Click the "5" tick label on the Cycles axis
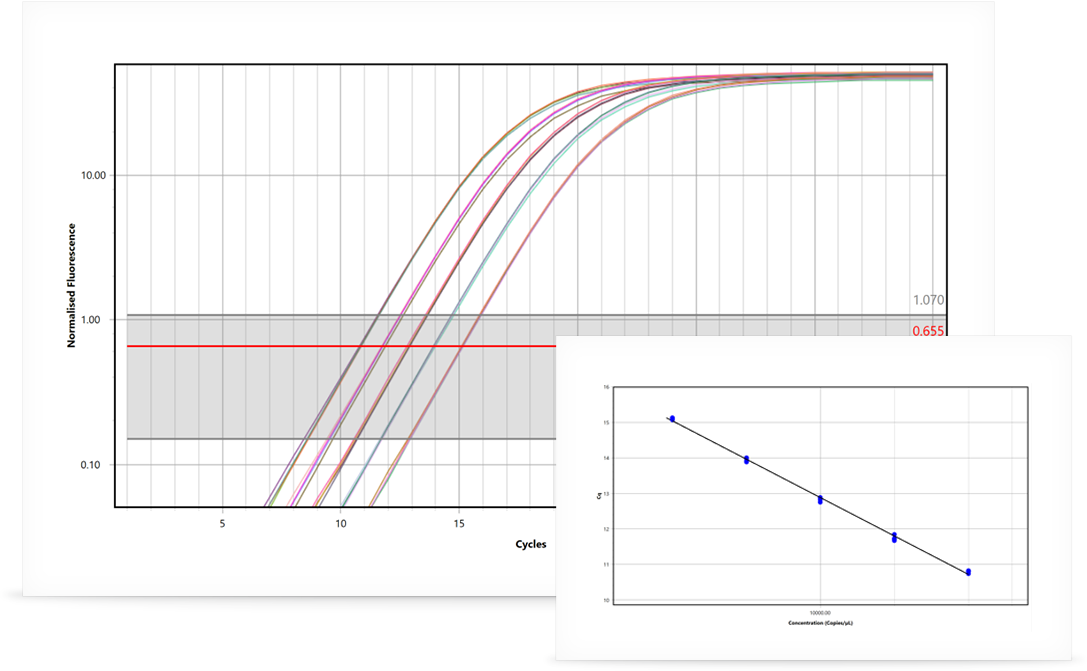The image size is (1087, 671). [x=223, y=524]
